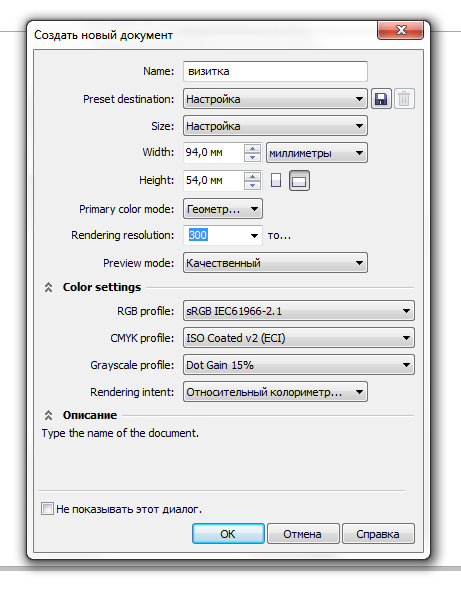The height and width of the screenshot is (590, 461).
Task: Open the CMYK profile ISO Coated dropdown
Action: tap(299, 338)
